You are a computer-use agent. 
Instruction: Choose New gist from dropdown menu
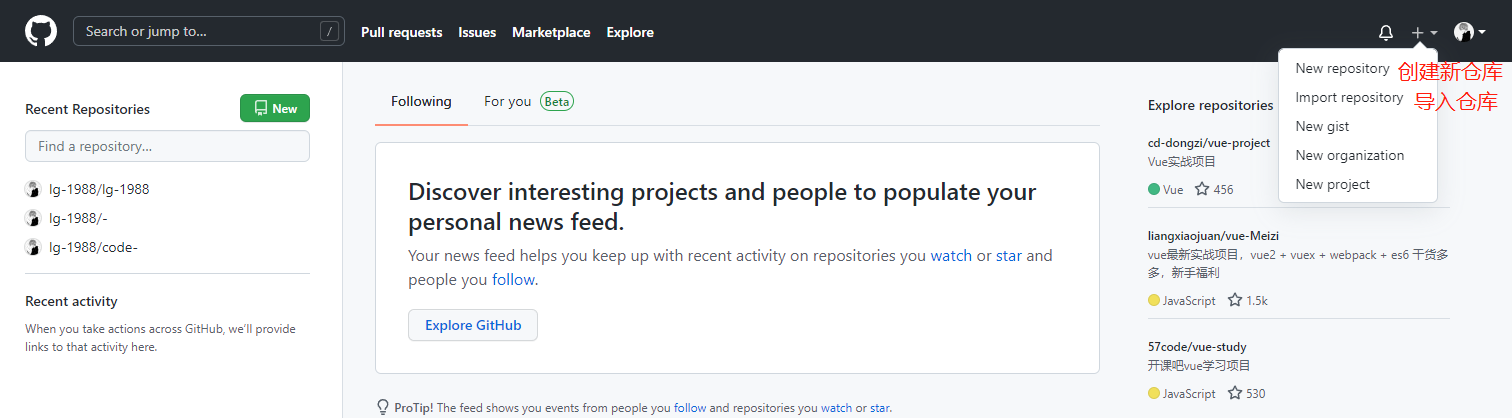(x=1322, y=126)
